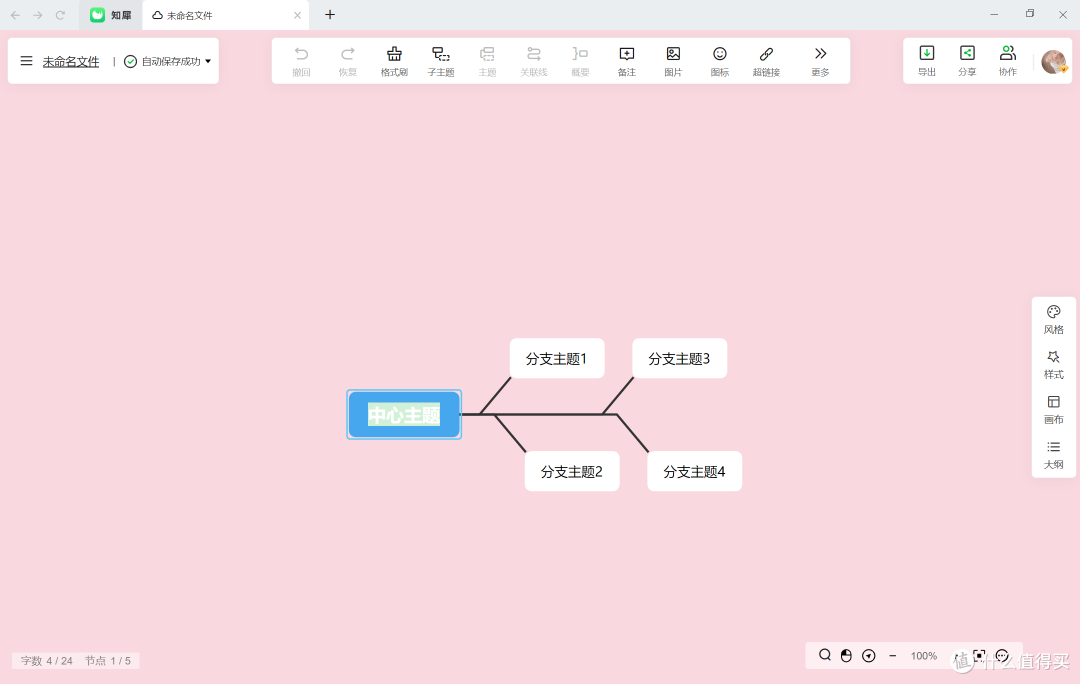Open the 样式 style panel
Screen dimensions: 1080x684
click(x=1053, y=365)
